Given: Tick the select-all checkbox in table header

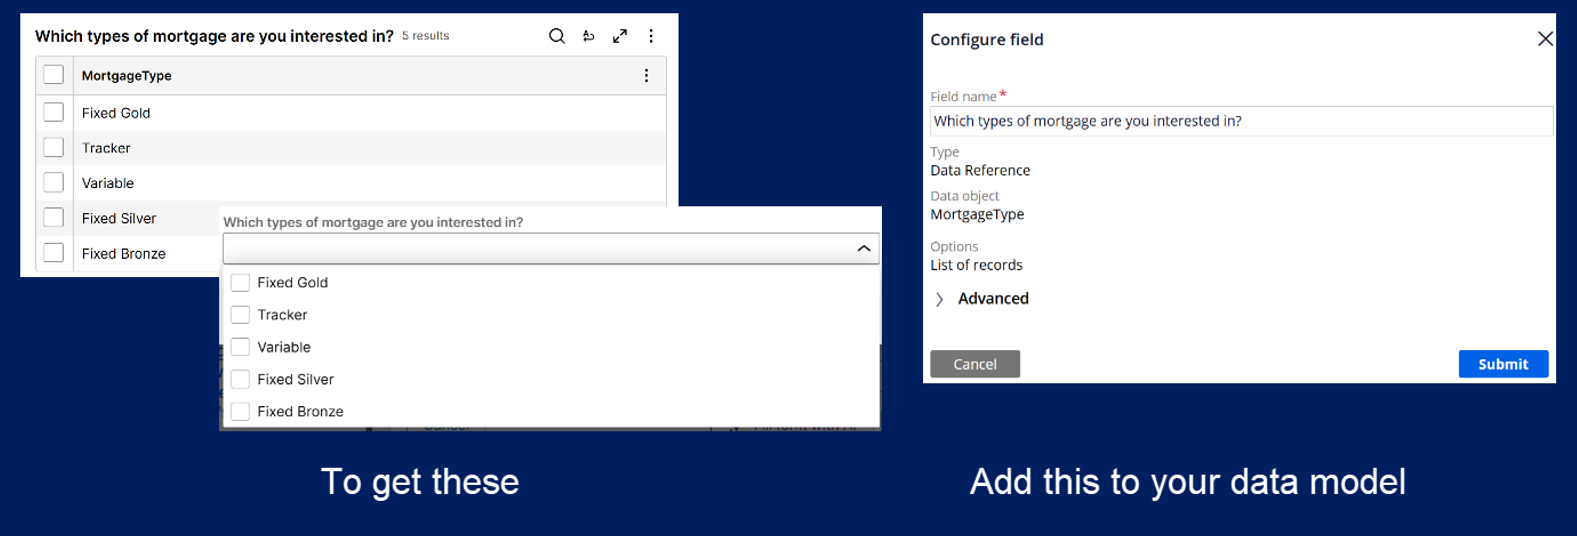Looking at the screenshot, I should pos(54,75).
